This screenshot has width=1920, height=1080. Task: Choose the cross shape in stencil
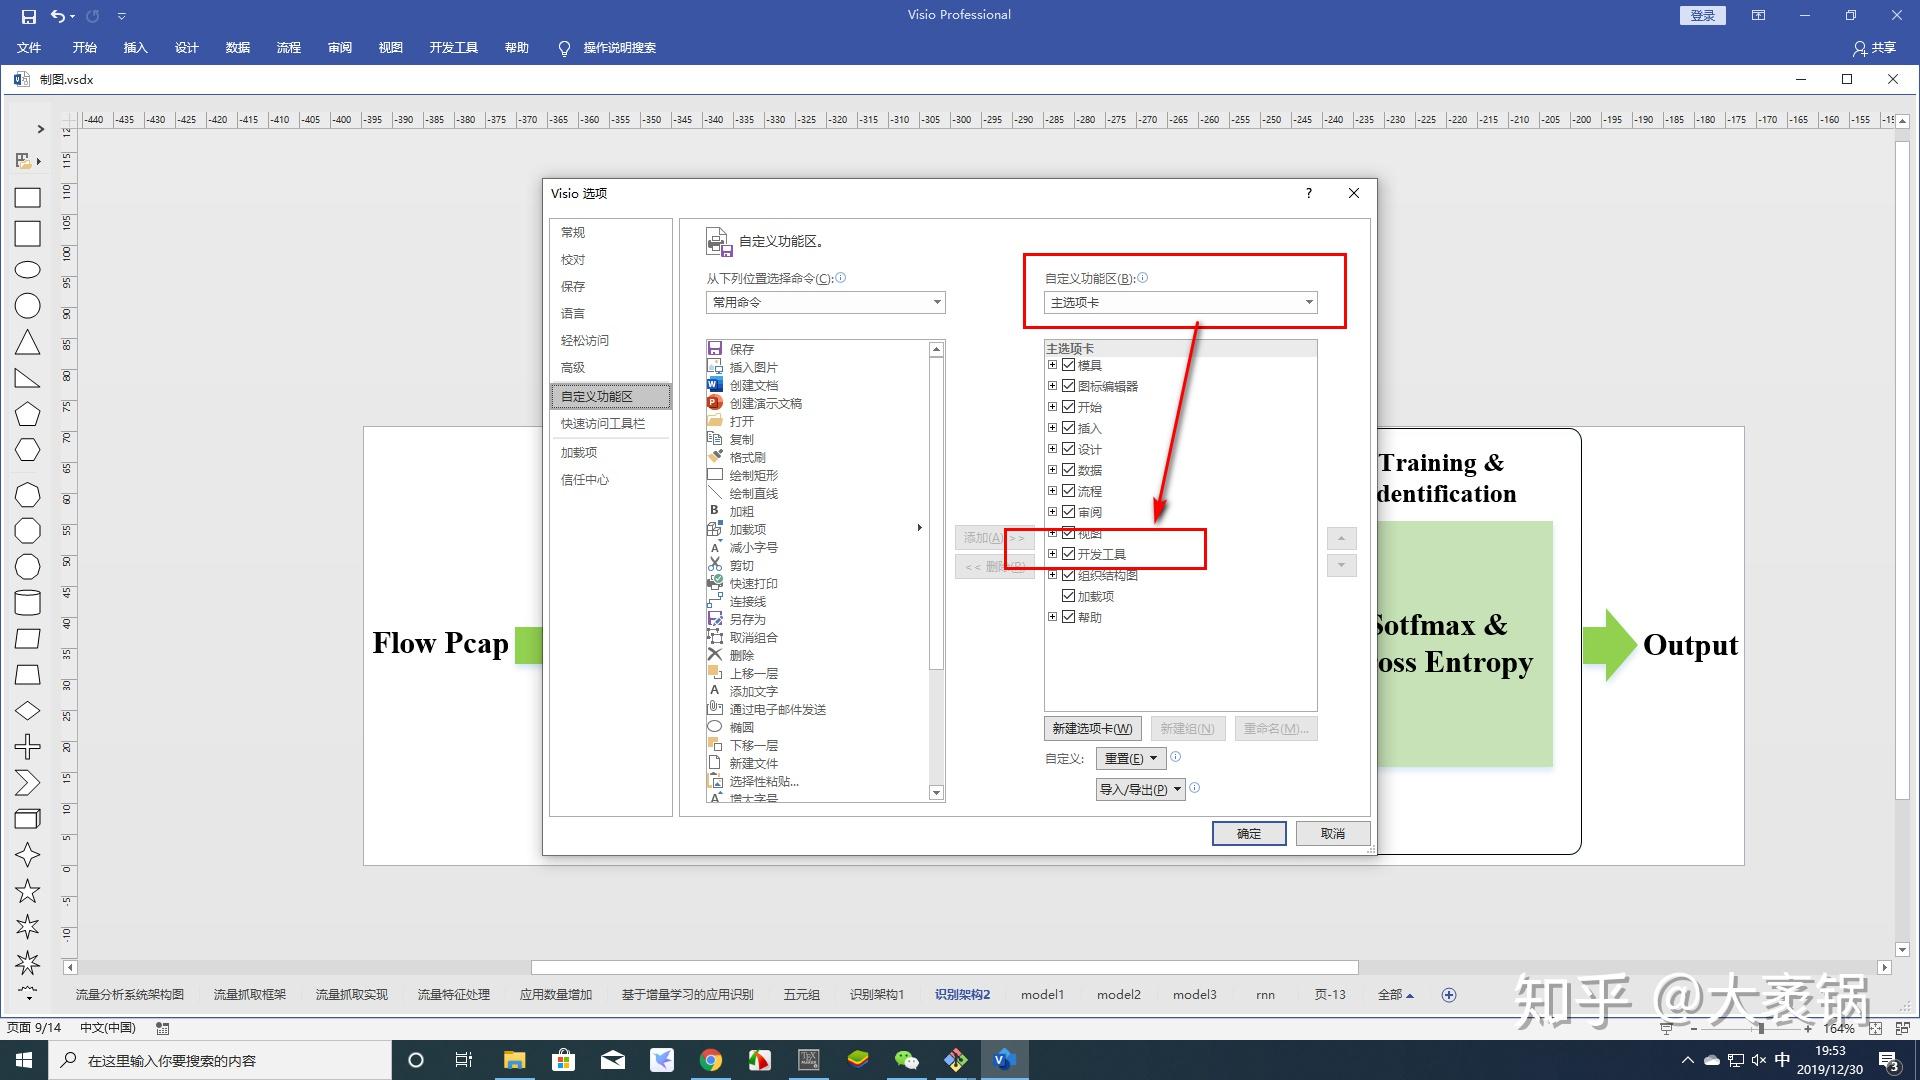tap(27, 747)
